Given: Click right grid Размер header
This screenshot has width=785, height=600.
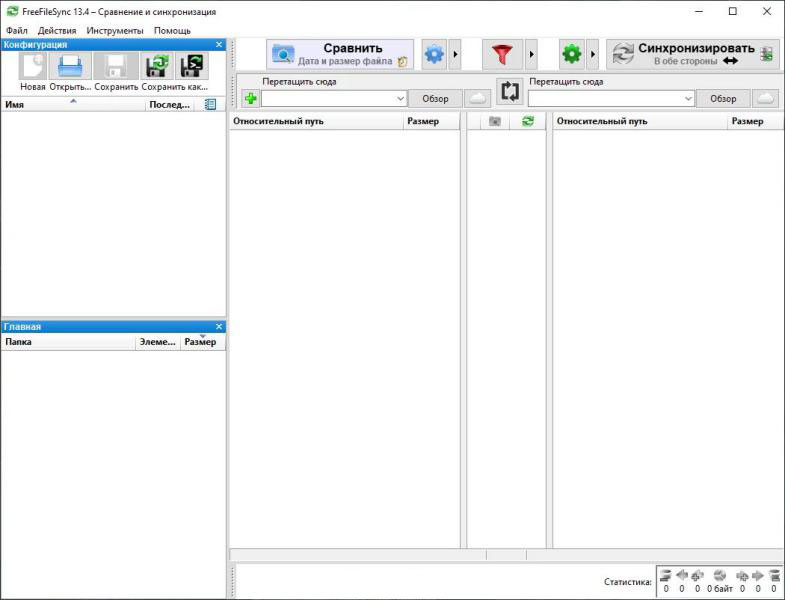Looking at the screenshot, I should coord(755,121).
